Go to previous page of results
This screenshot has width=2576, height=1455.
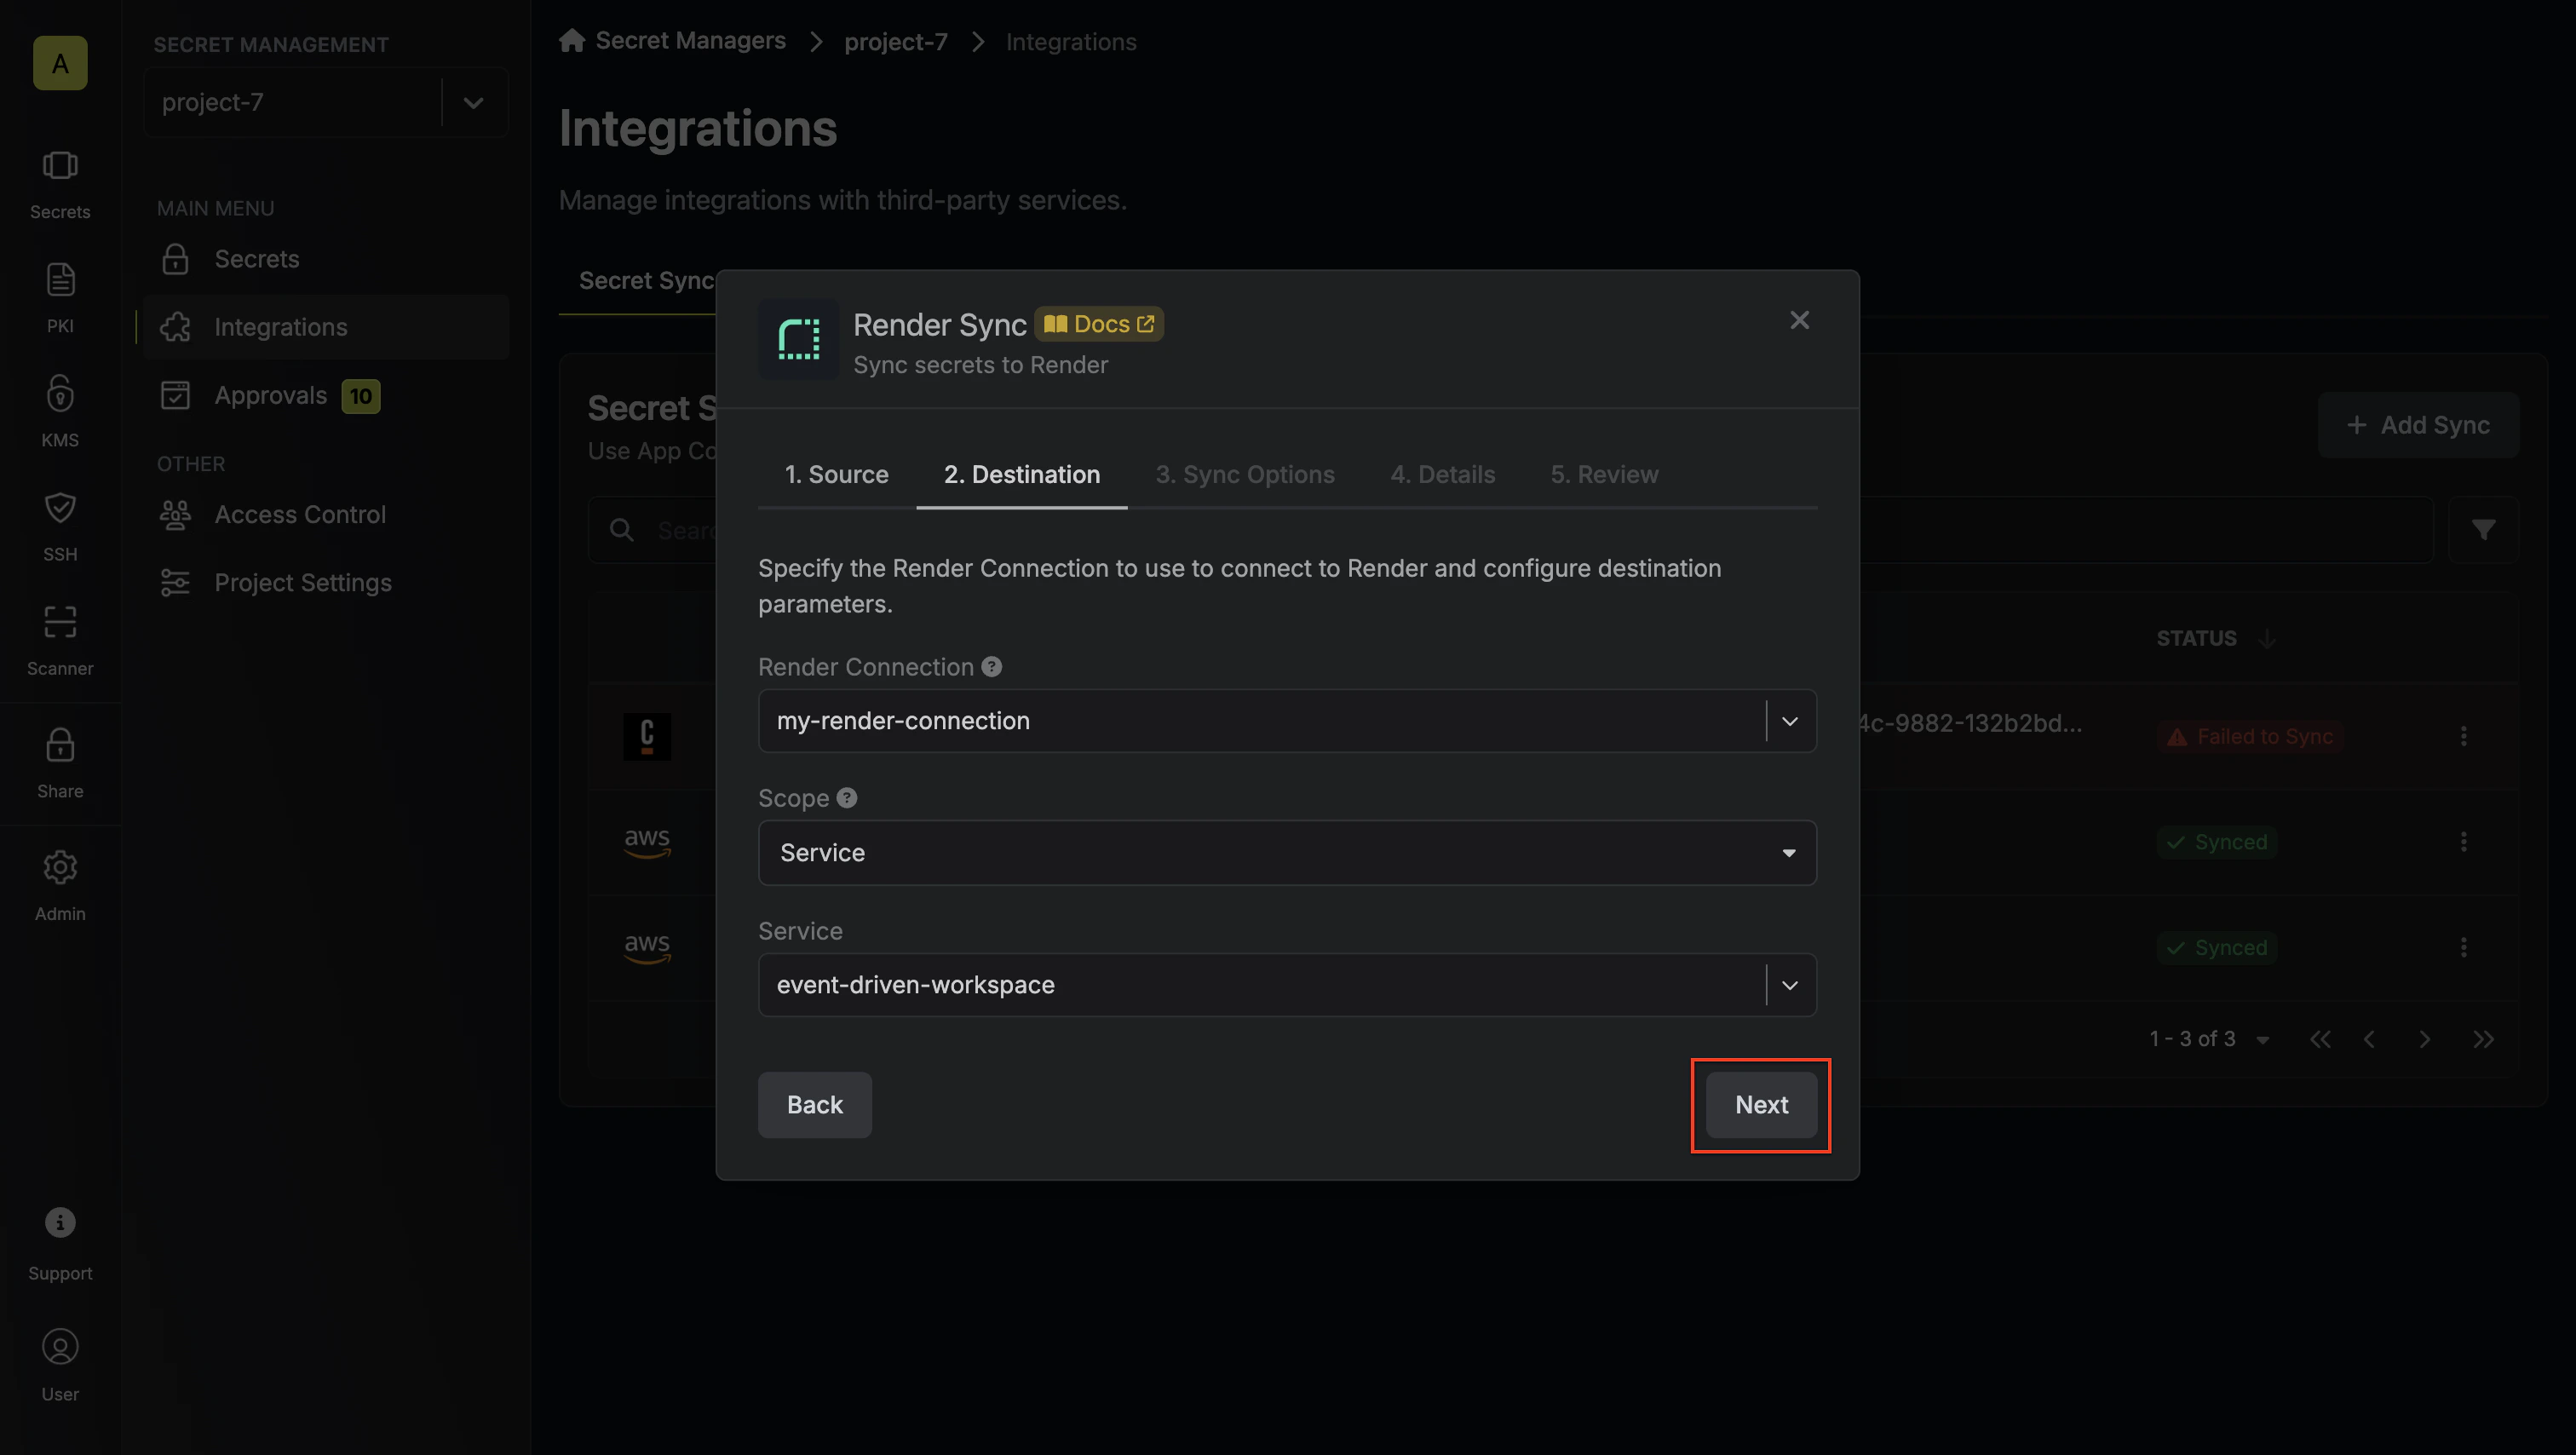point(2369,1039)
